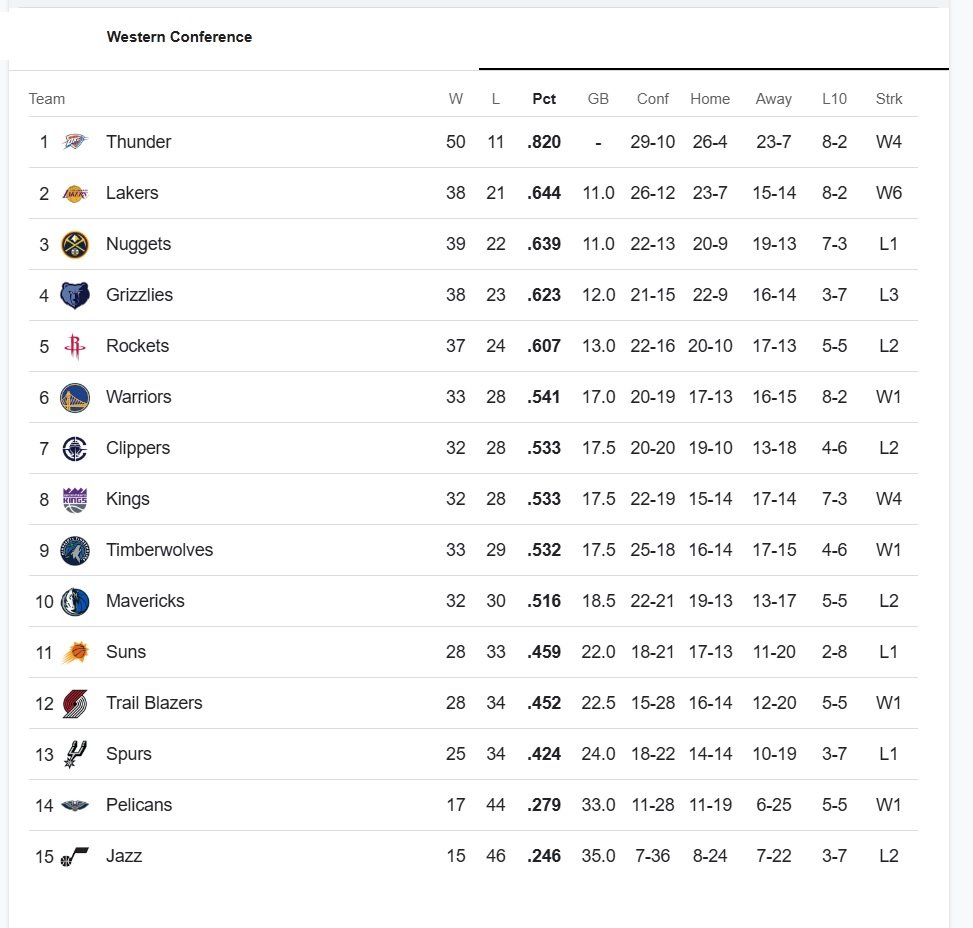
Task: Click the Spurs team logo
Action: tap(75, 754)
